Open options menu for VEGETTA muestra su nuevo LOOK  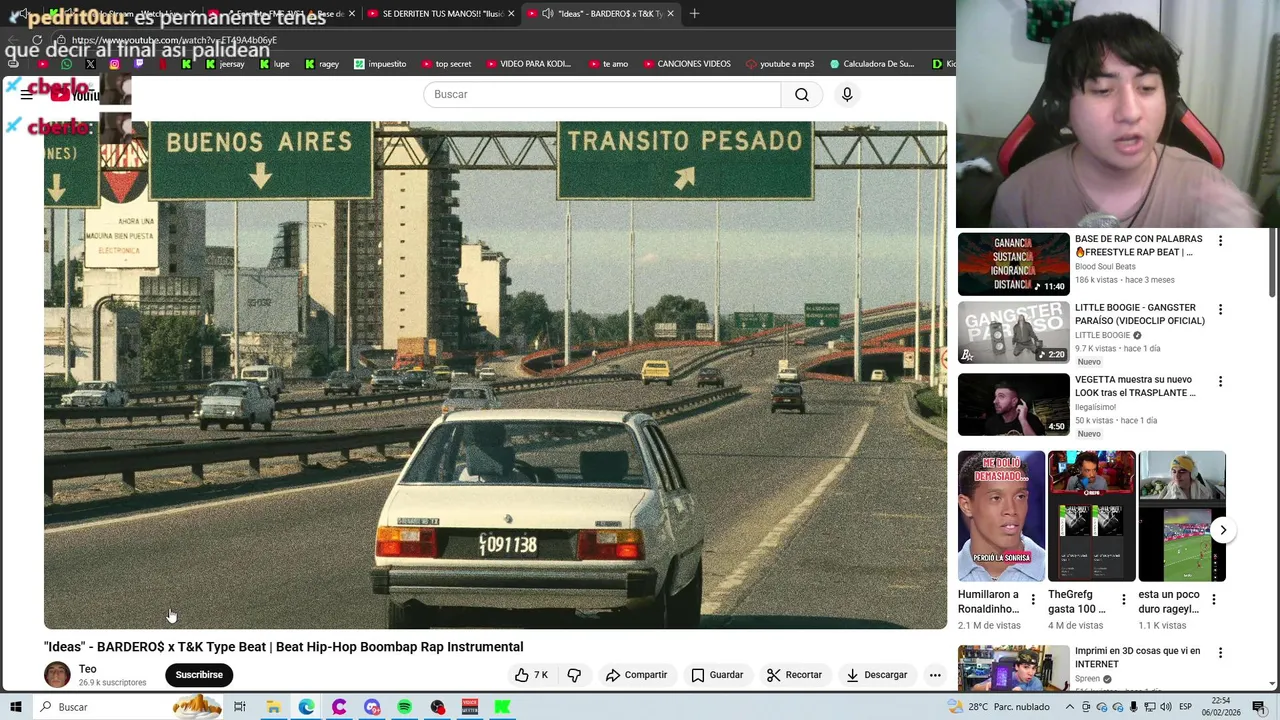pos(1220,382)
